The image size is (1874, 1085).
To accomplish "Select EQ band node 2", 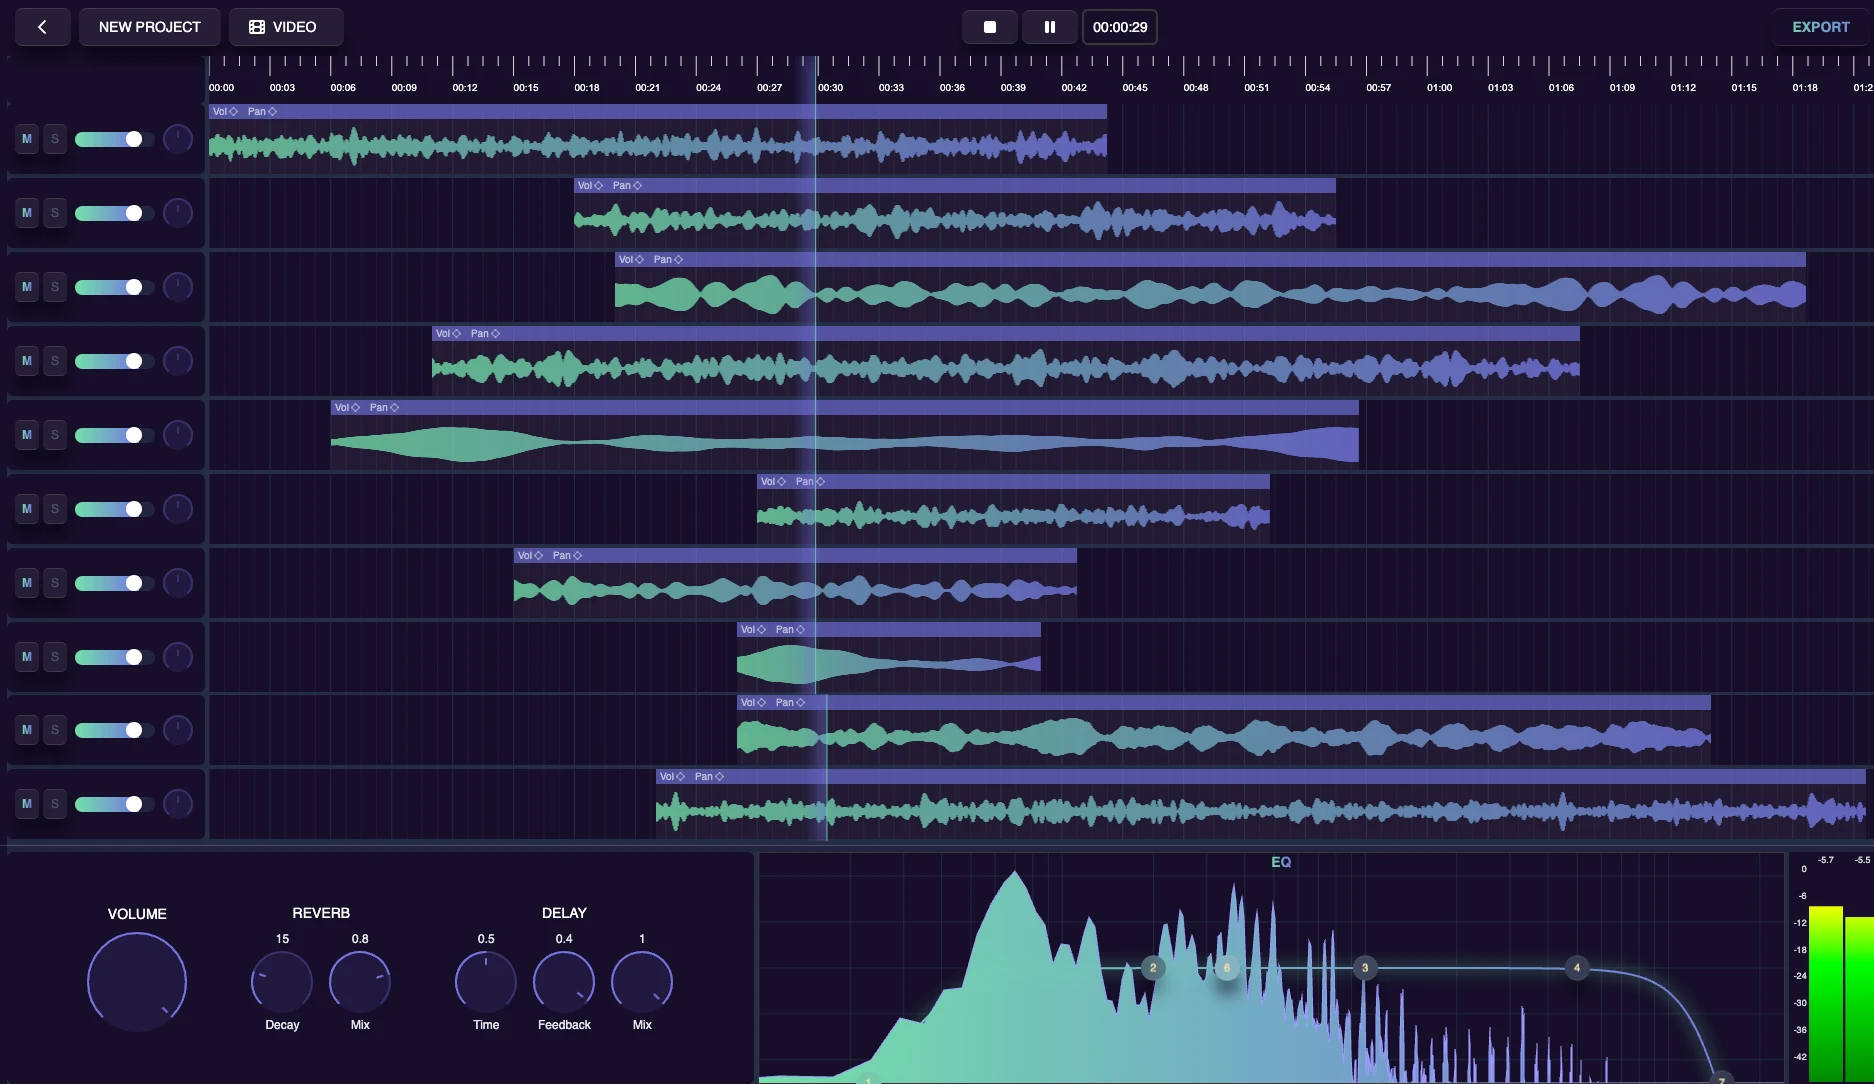I will tap(1153, 968).
